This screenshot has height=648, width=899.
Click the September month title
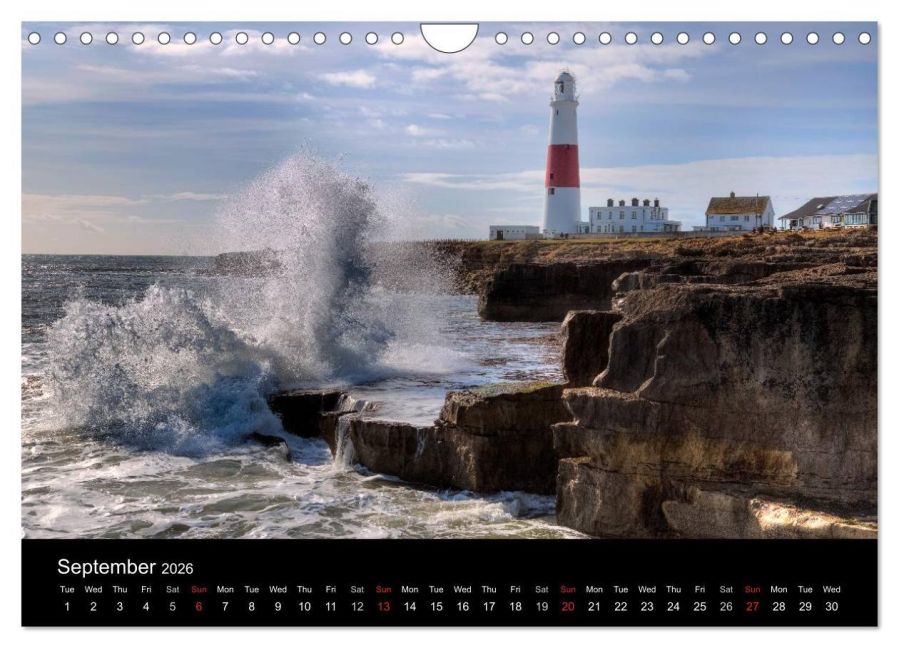click(106, 567)
